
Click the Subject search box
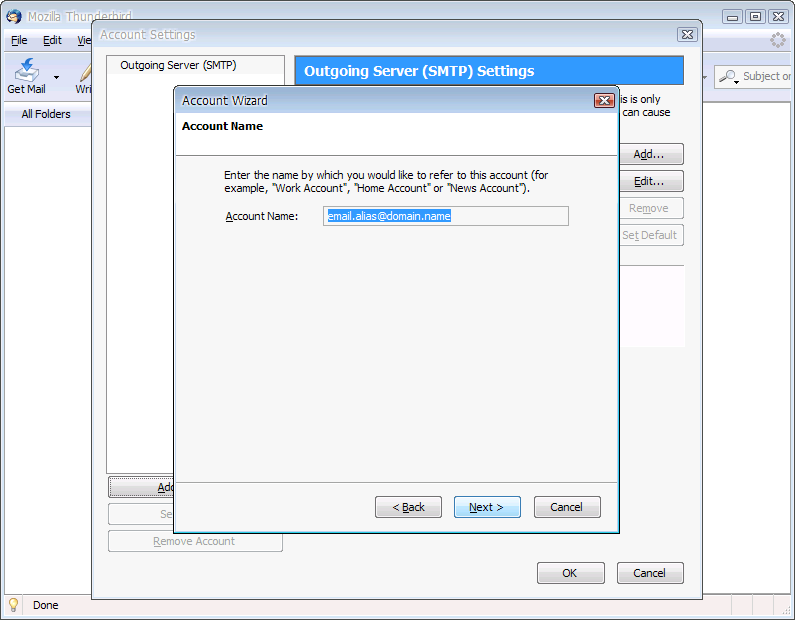(766, 76)
